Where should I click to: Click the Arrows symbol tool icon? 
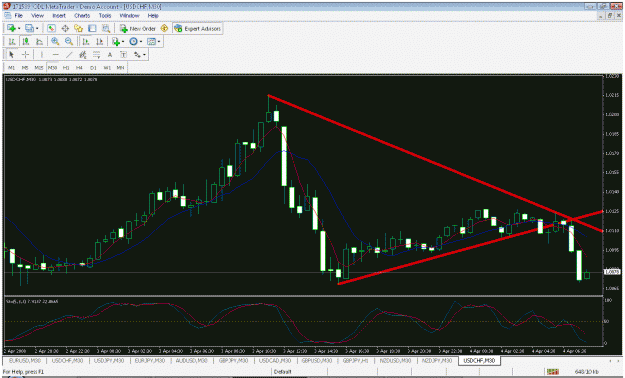137,54
